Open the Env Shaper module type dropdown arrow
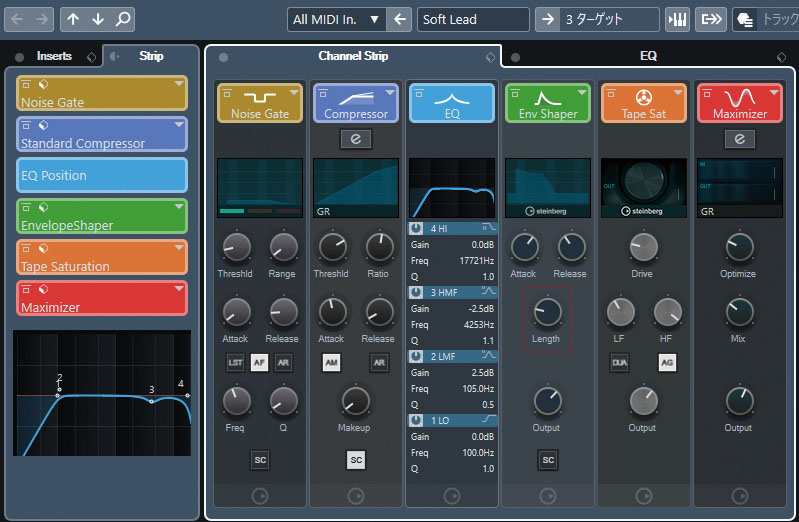The height and width of the screenshot is (522, 799). coord(582,93)
